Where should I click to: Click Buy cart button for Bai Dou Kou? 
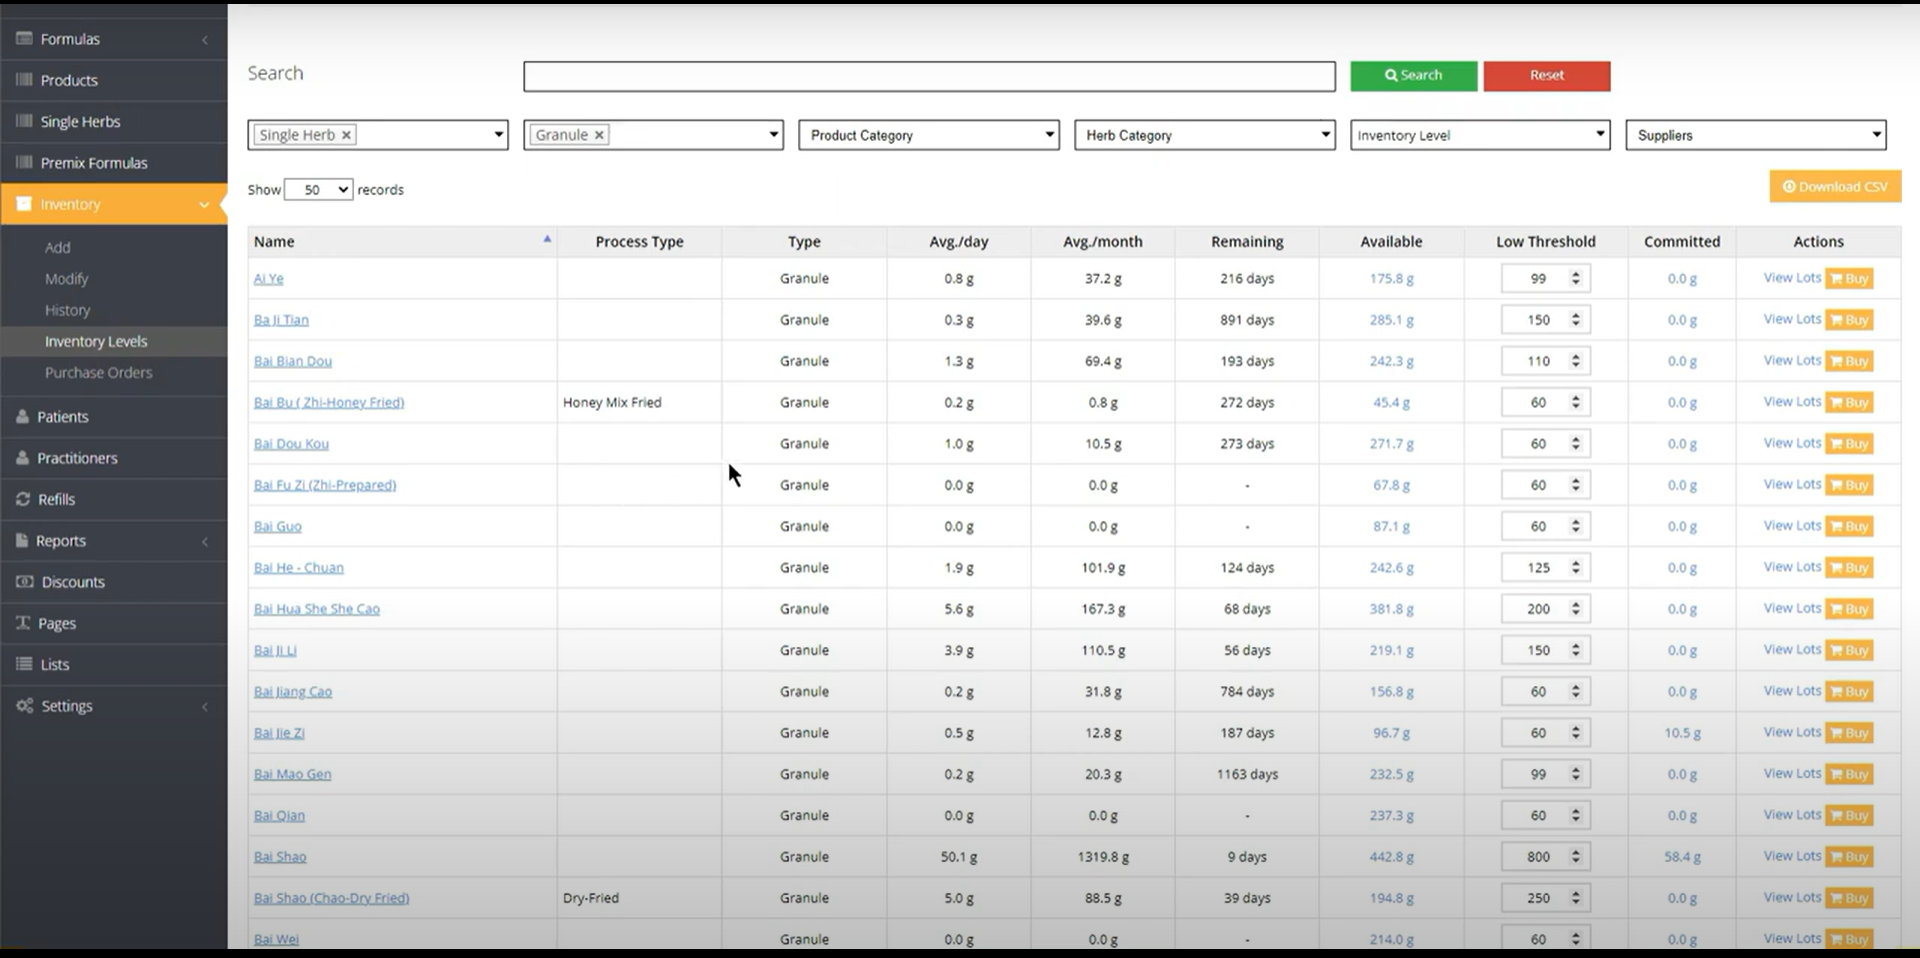click(x=1849, y=444)
